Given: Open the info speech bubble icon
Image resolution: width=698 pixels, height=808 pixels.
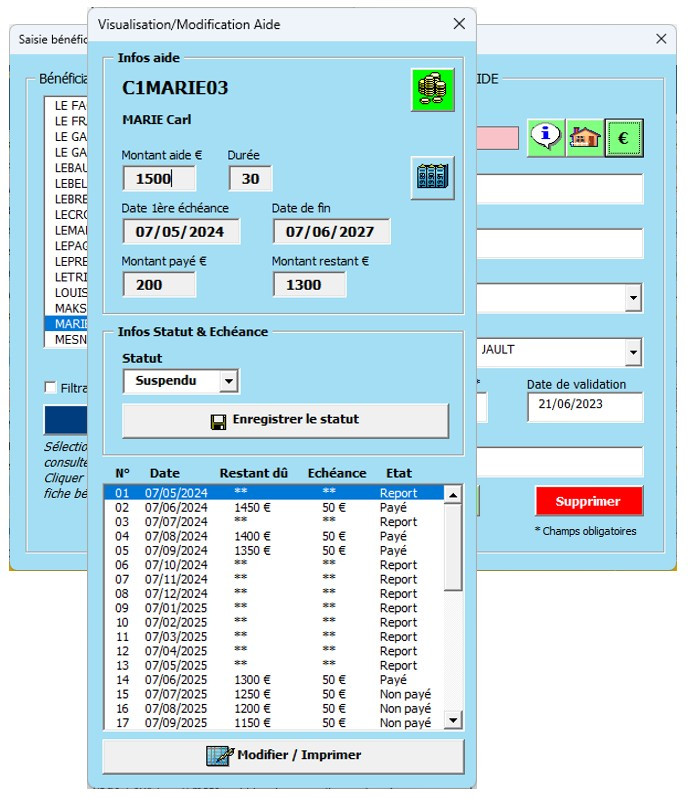Looking at the screenshot, I should tap(545, 137).
